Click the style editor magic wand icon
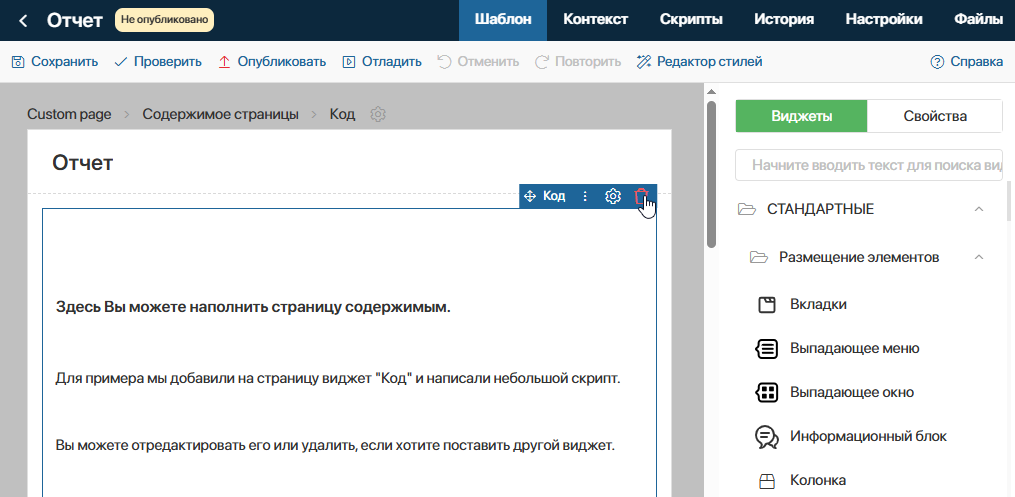1015x497 pixels. point(643,62)
